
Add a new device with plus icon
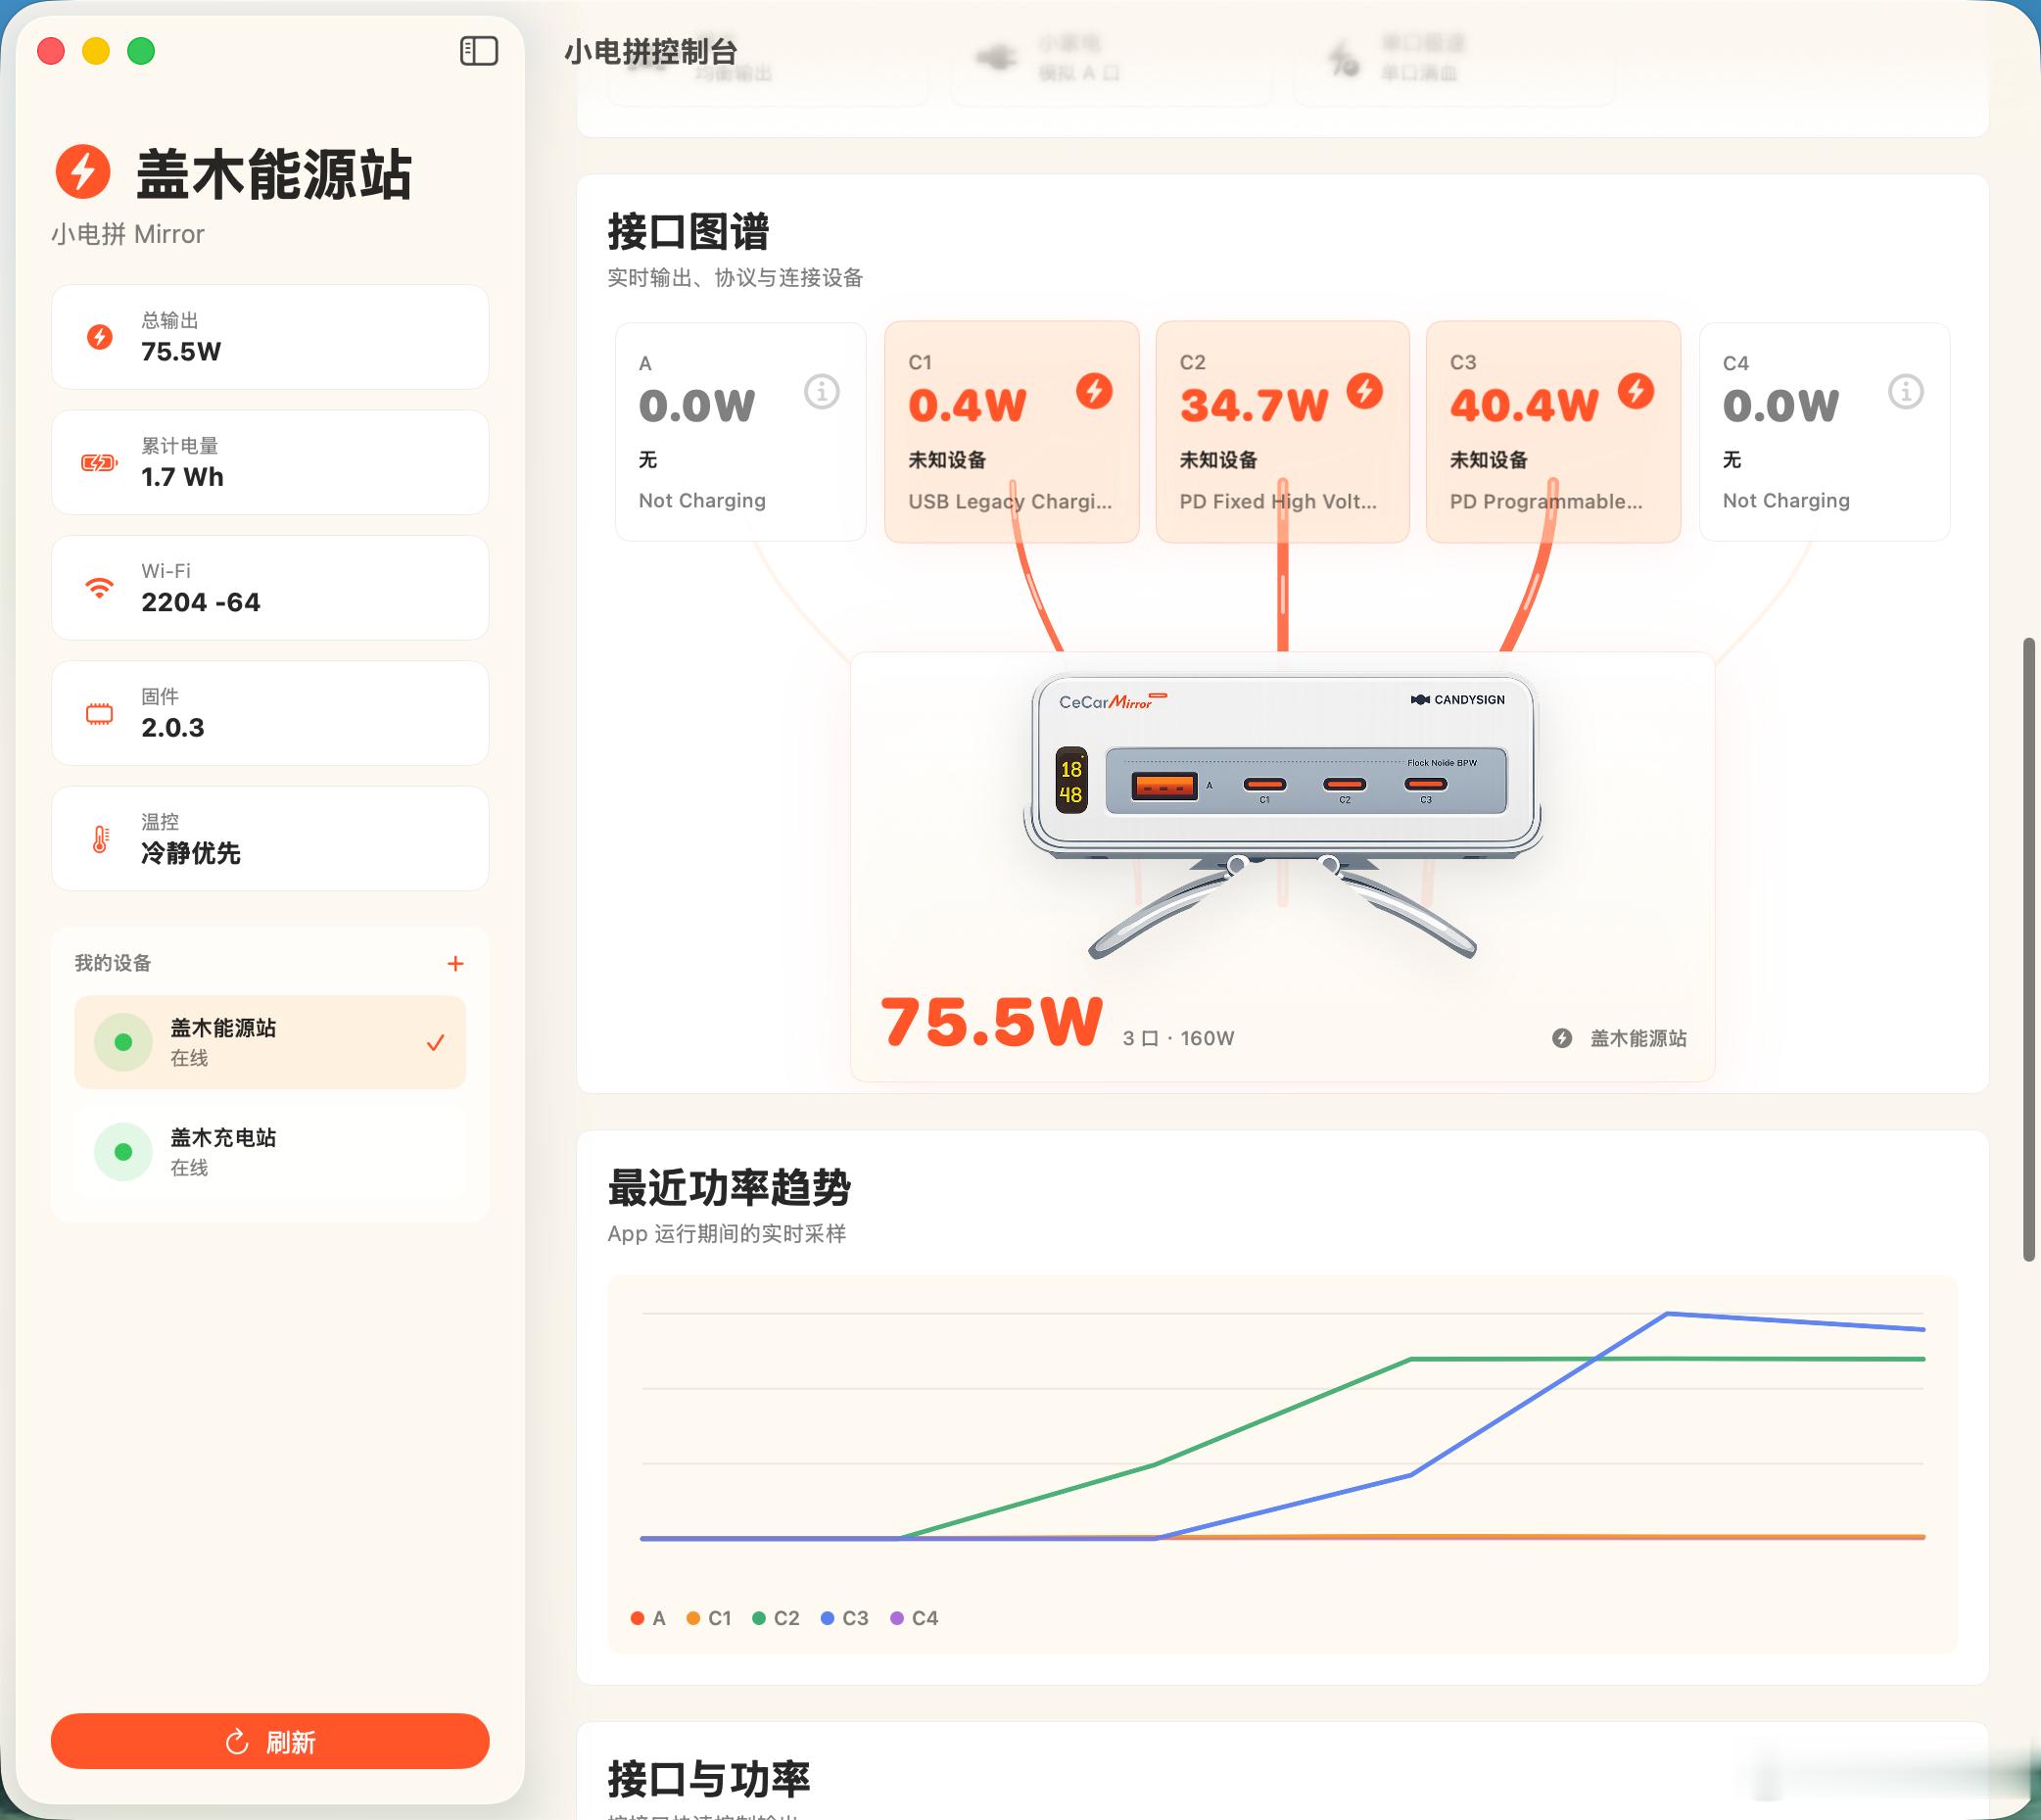(455, 963)
